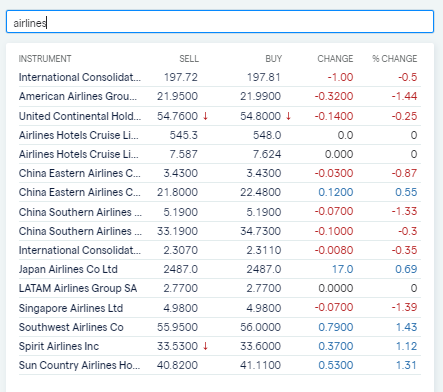The image size is (443, 392).
Task: Select Sun Country Airlines Holdings row
Action: (220, 365)
